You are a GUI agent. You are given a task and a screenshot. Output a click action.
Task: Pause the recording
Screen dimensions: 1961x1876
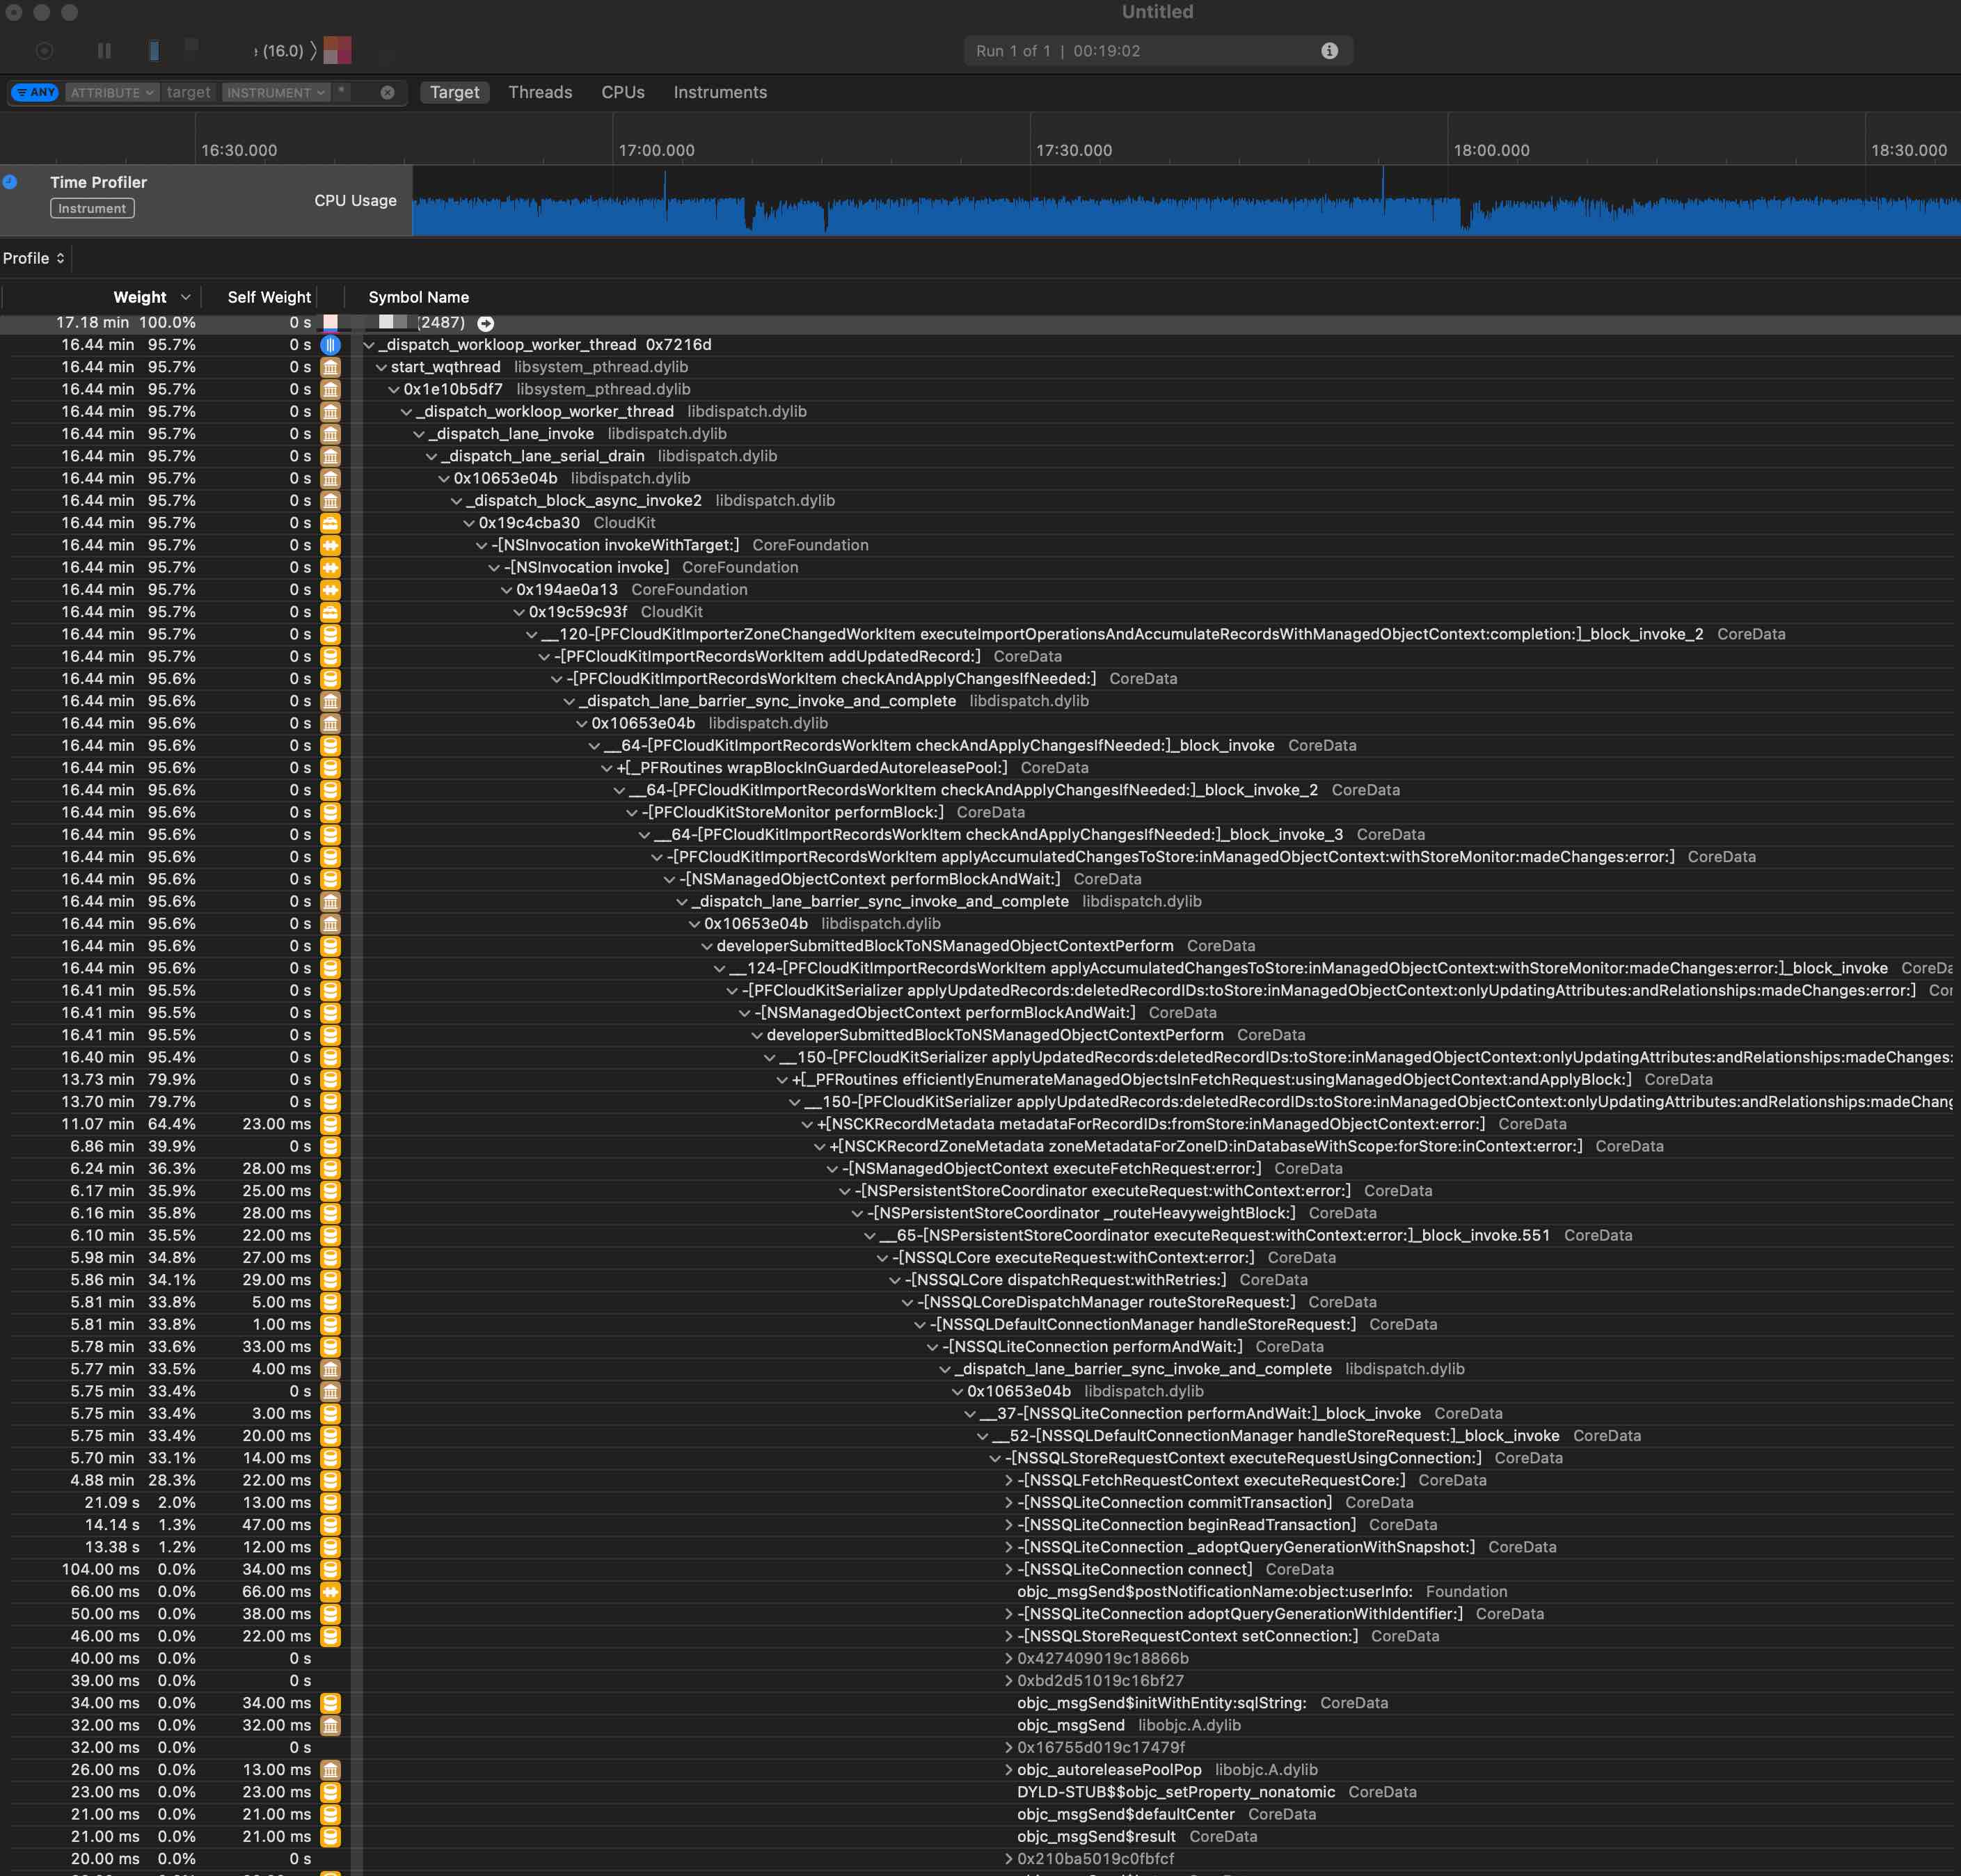pyautogui.click(x=104, y=50)
